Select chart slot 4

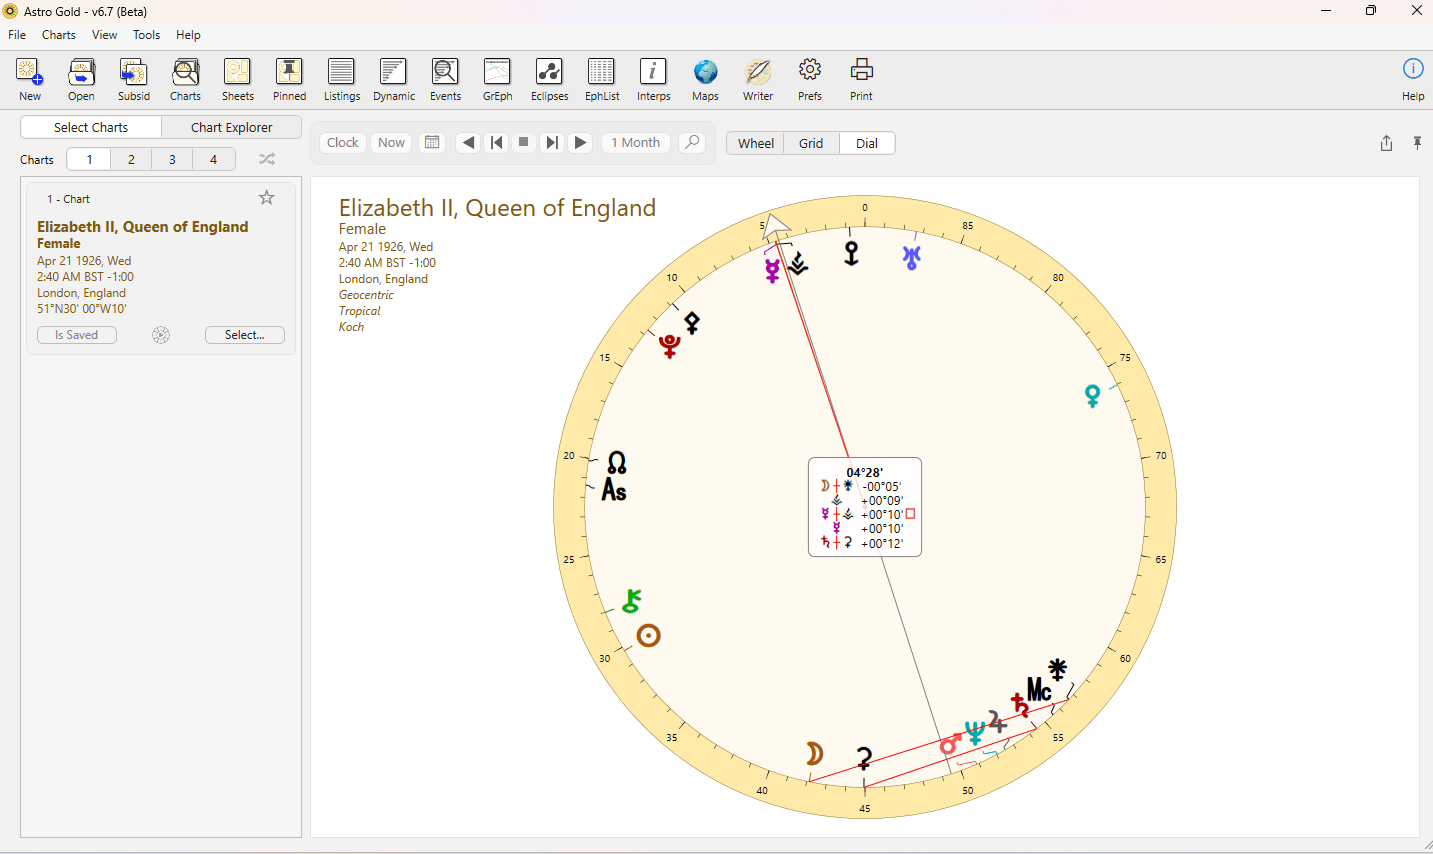click(x=213, y=159)
